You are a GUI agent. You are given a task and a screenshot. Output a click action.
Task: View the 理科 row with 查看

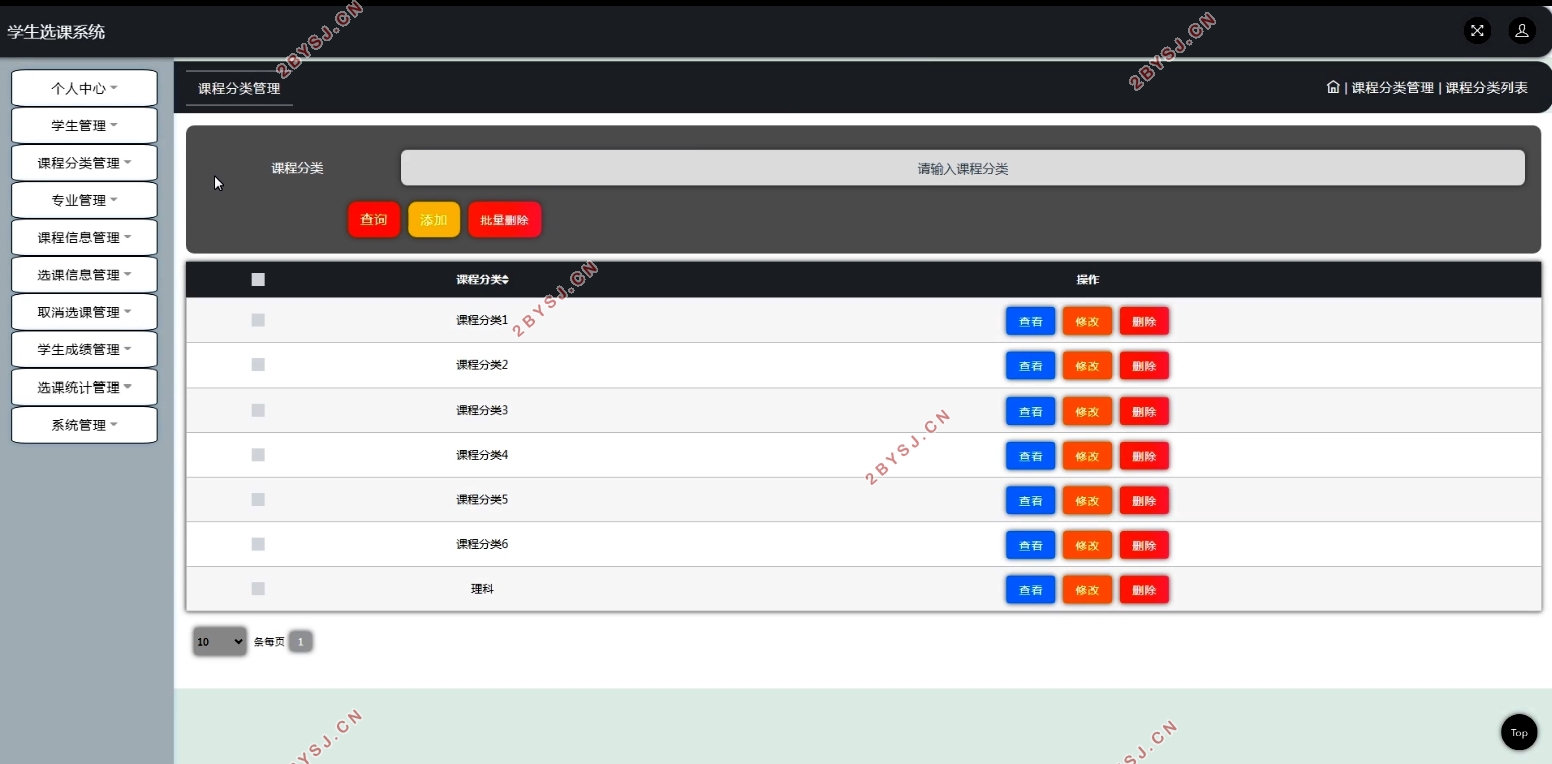(x=1030, y=590)
